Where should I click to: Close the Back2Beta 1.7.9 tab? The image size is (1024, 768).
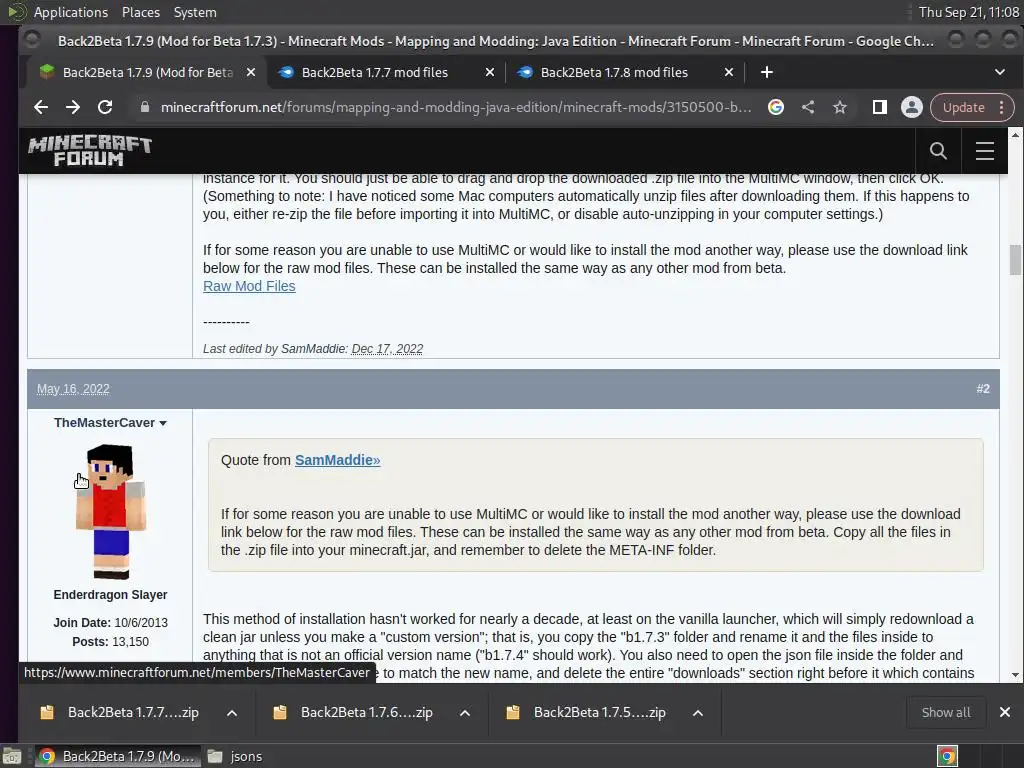click(251, 72)
